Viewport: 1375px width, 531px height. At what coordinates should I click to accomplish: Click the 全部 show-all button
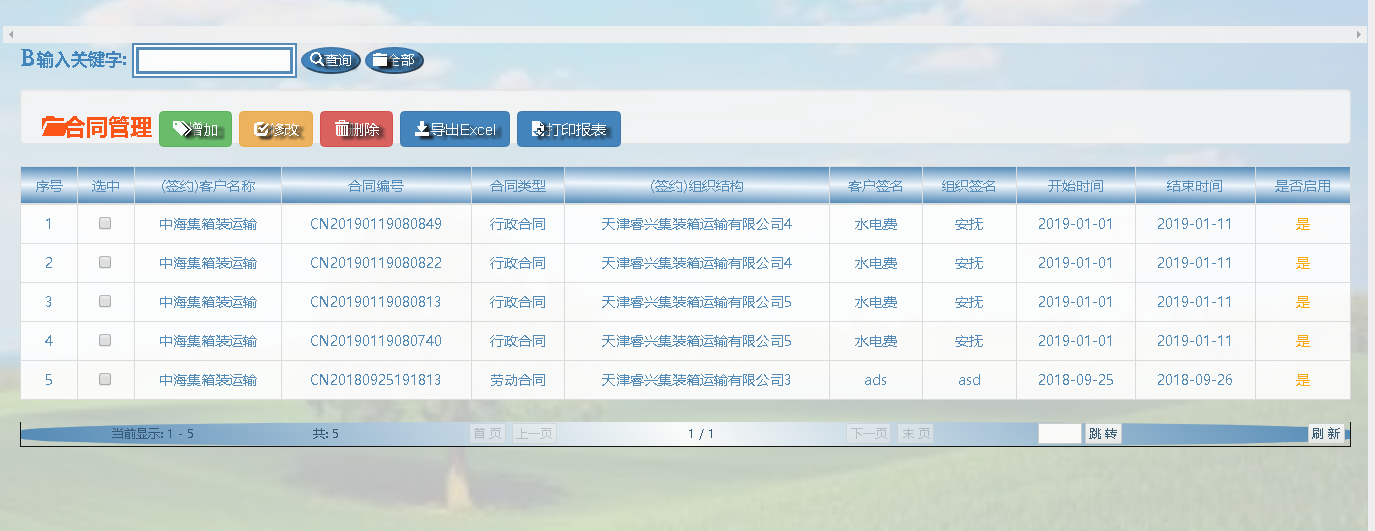click(394, 61)
